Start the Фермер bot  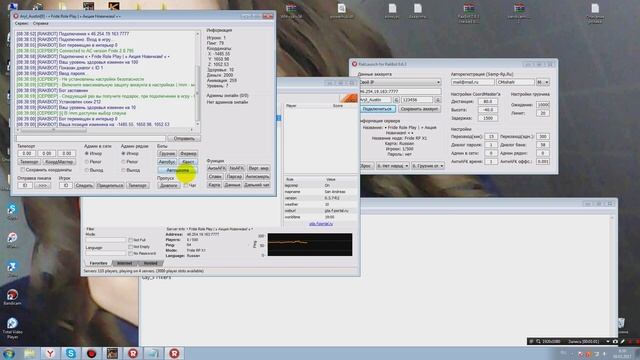(188, 154)
